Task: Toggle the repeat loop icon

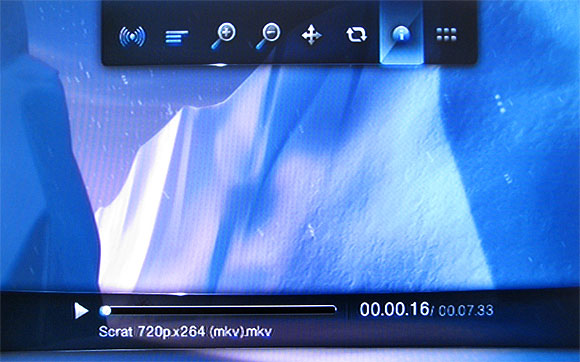Action: coord(357,35)
